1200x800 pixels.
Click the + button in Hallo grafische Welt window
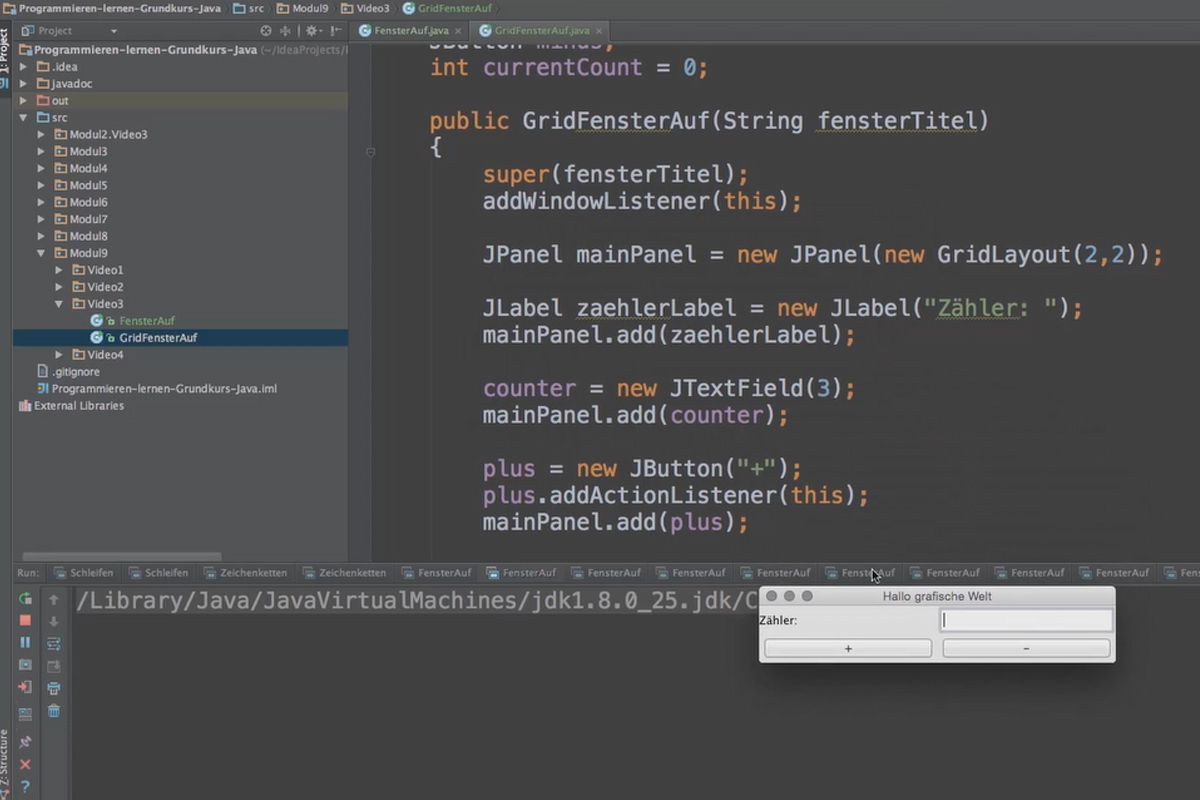pos(848,649)
